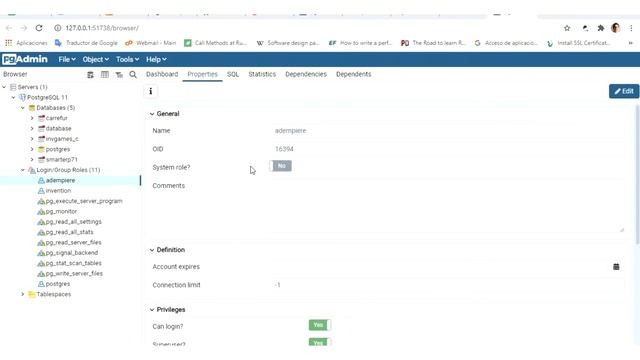Select the pg_read_all_settings role
The height and width of the screenshot is (360, 640).
(x=73, y=222)
